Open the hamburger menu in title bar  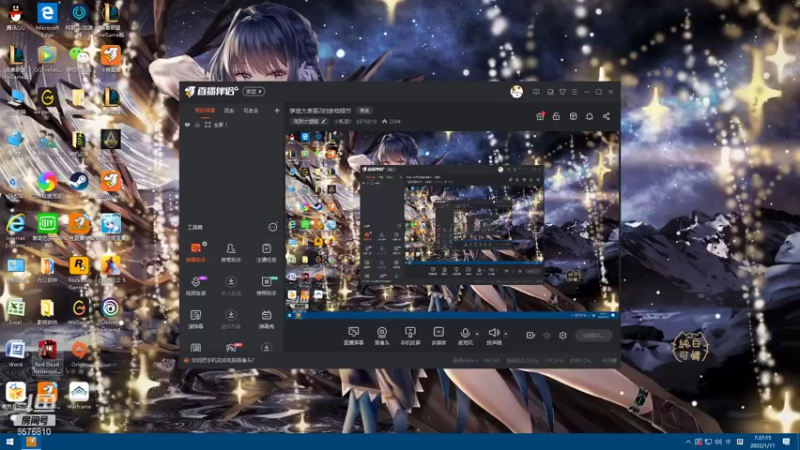click(574, 92)
